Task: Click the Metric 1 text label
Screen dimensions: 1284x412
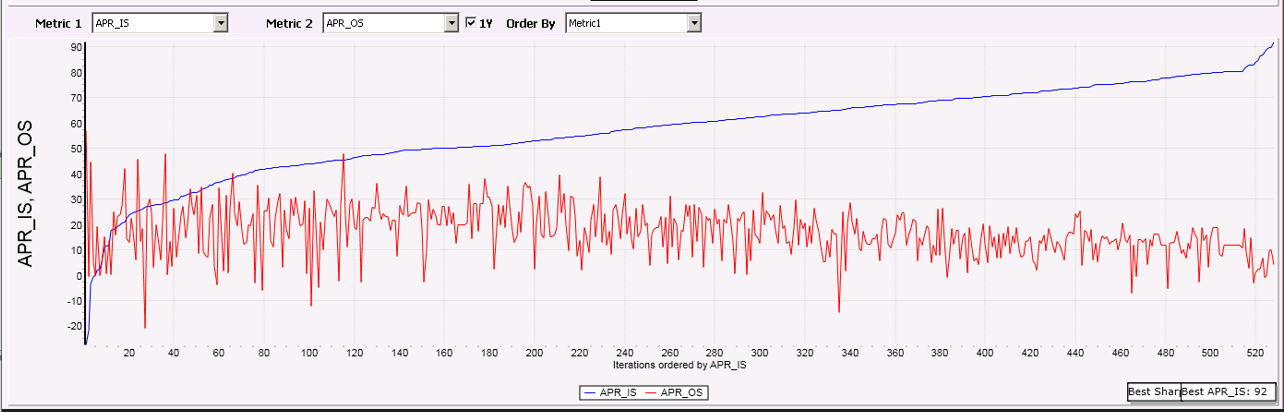Action: point(58,23)
